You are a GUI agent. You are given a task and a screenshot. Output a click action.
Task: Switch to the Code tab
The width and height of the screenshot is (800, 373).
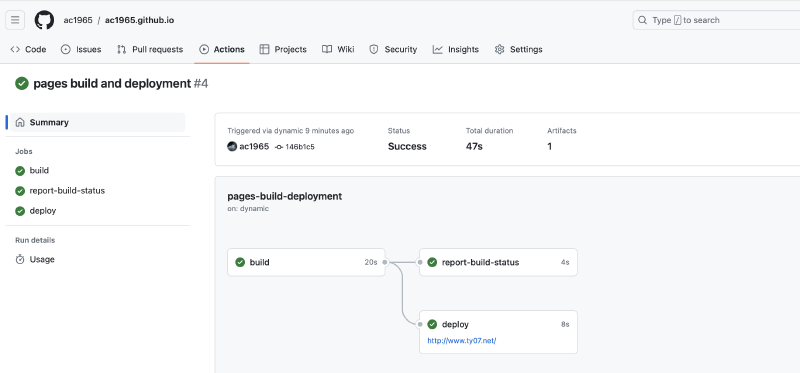point(29,49)
